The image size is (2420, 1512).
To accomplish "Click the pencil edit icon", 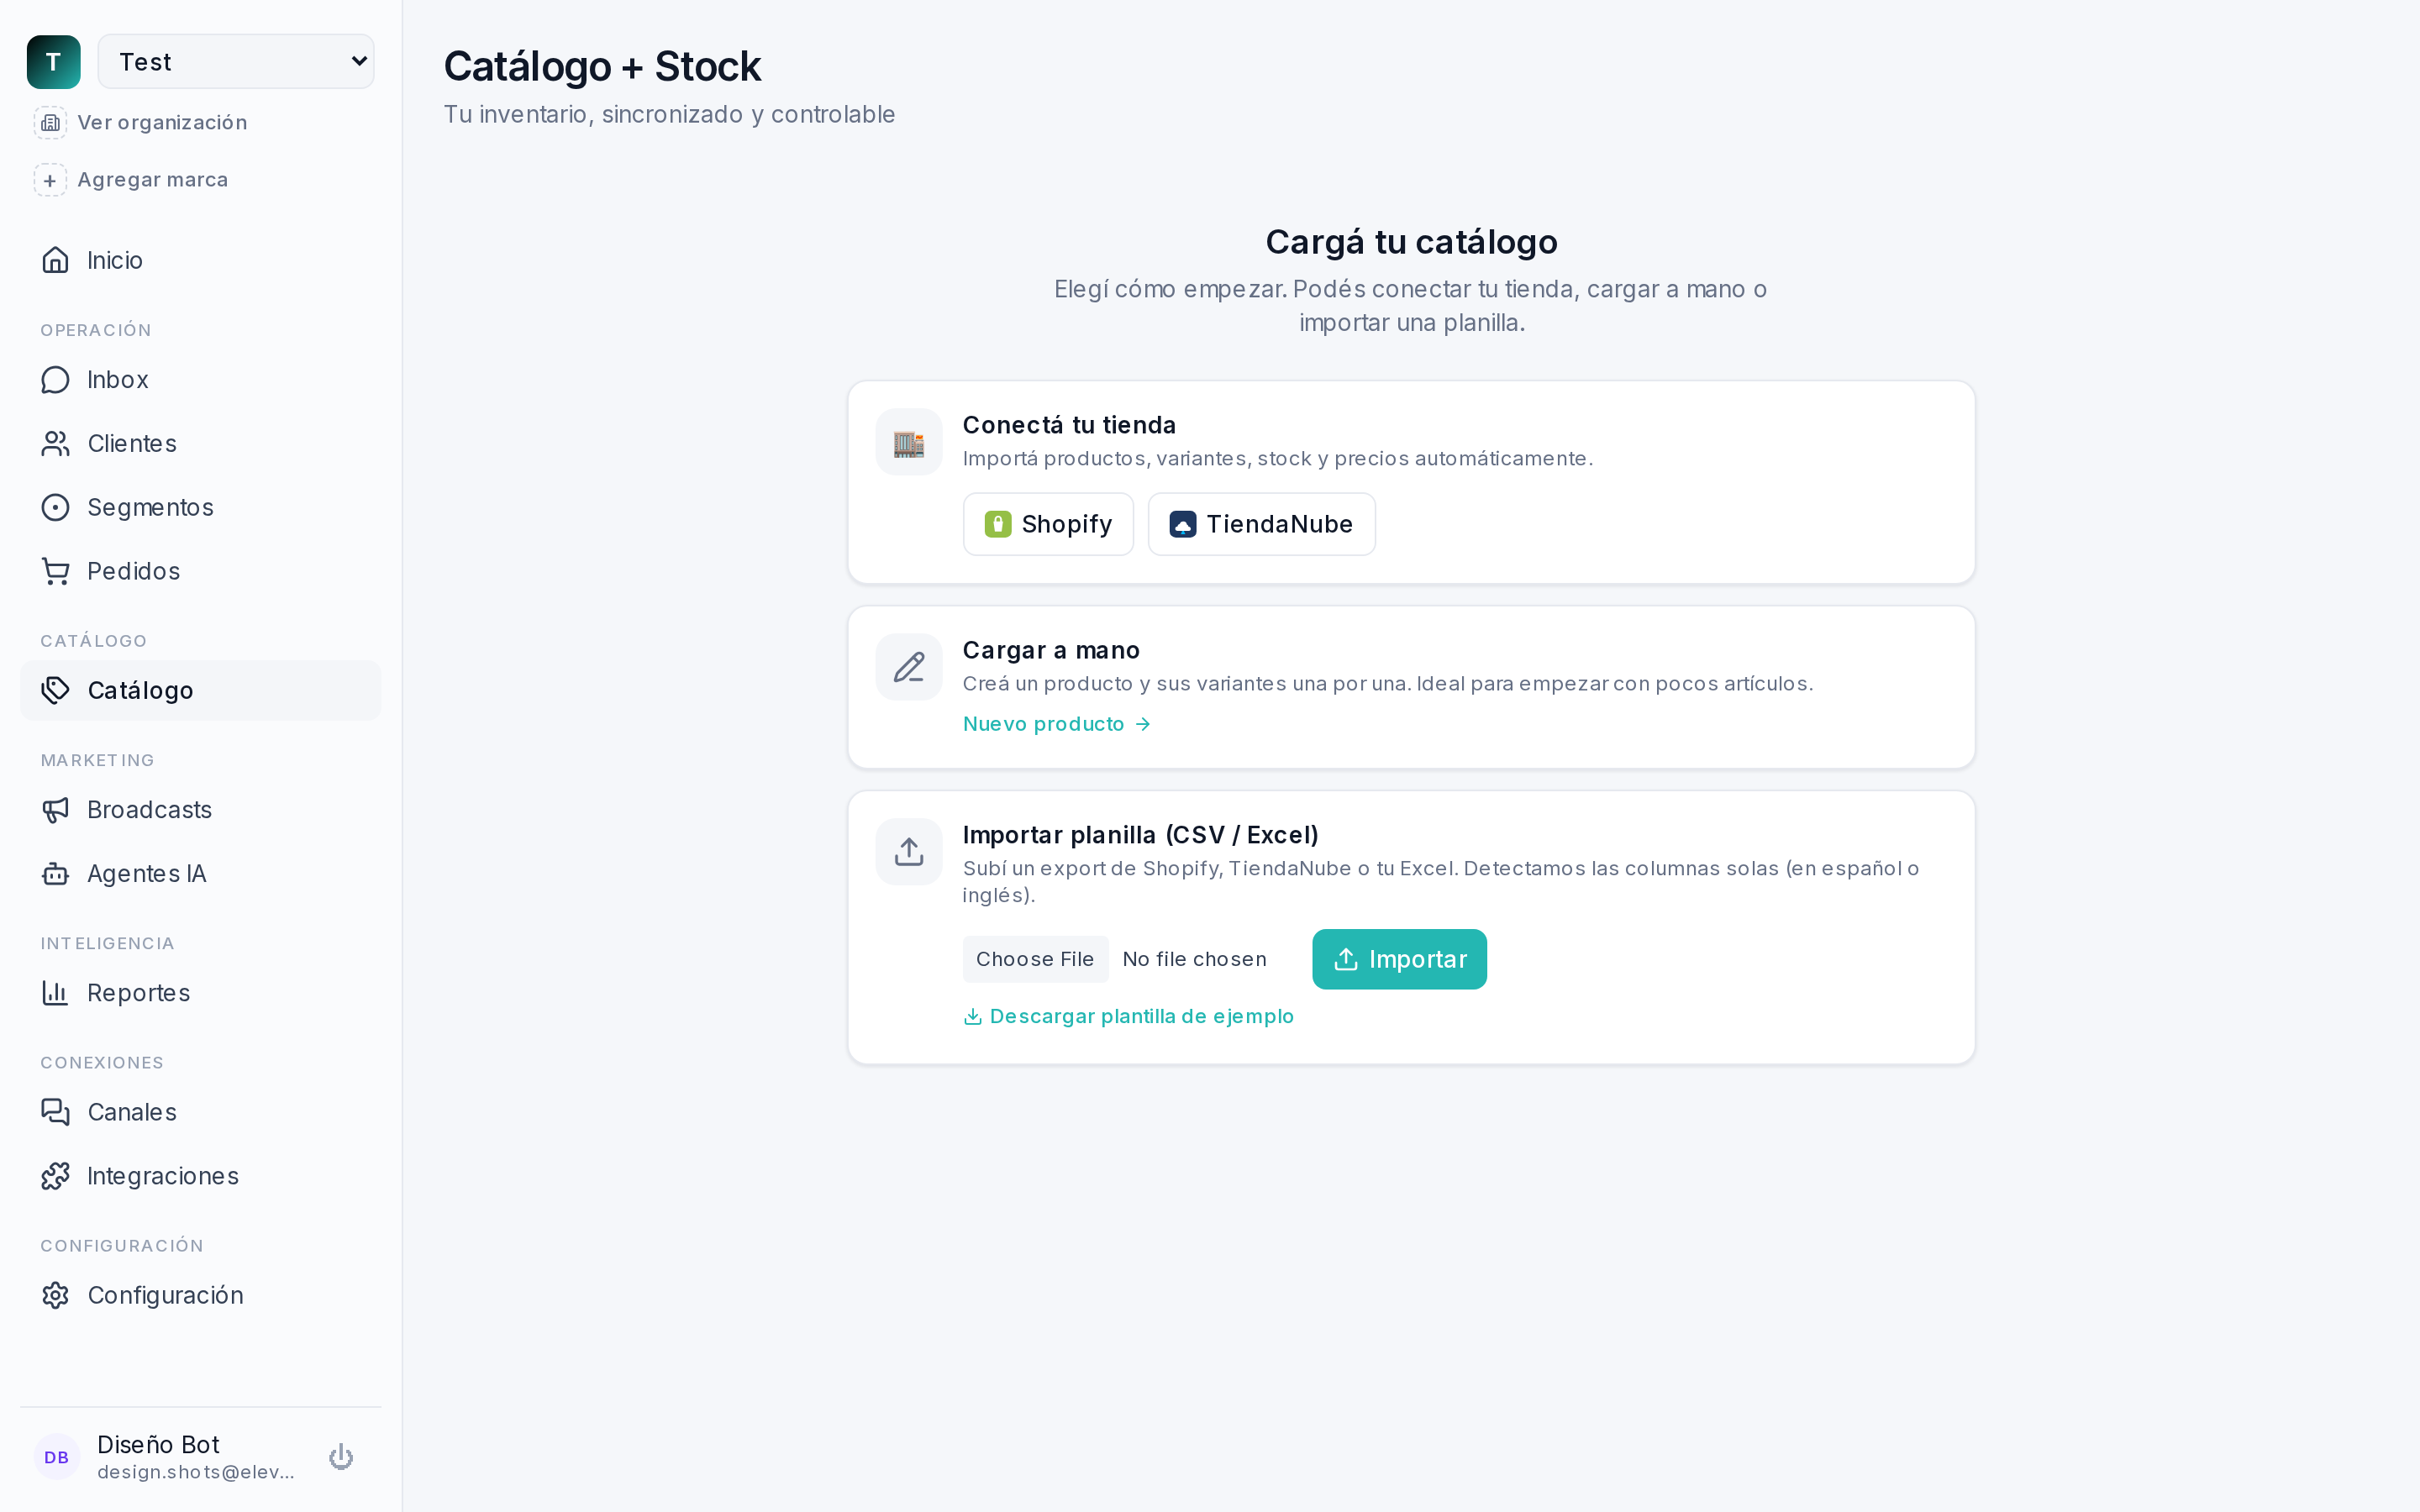I will click(x=908, y=667).
